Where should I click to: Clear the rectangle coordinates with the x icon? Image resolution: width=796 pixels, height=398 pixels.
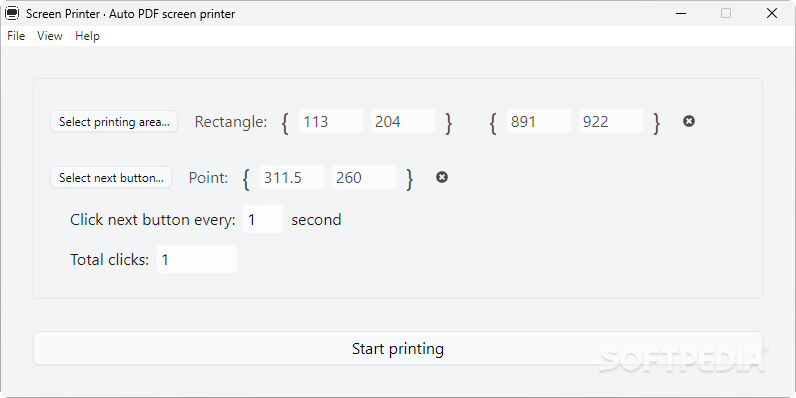point(689,121)
